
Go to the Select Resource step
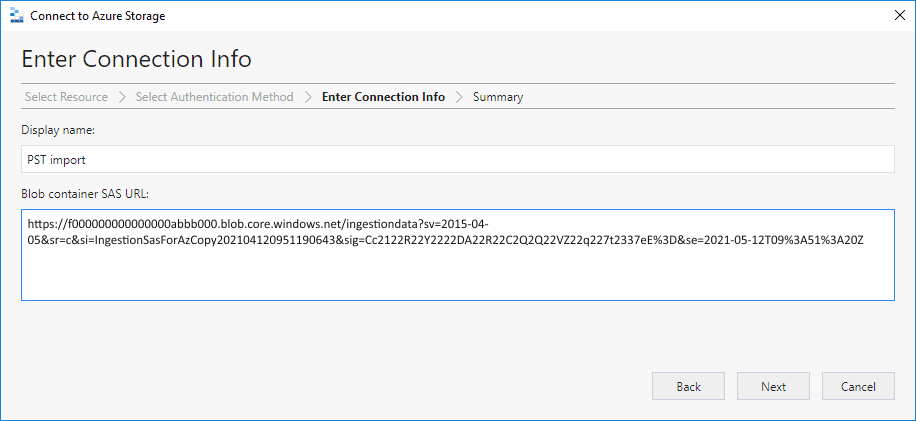point(65,97)
